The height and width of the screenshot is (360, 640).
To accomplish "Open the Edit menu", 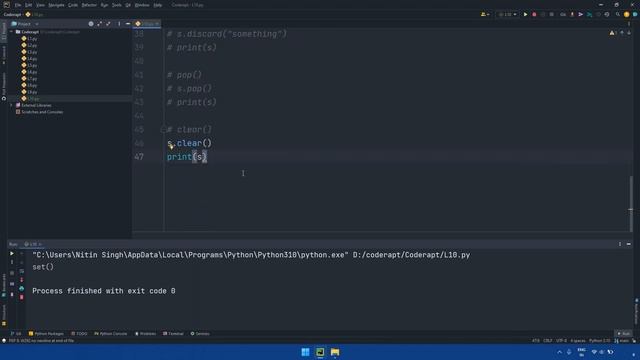I will point(29,5).
